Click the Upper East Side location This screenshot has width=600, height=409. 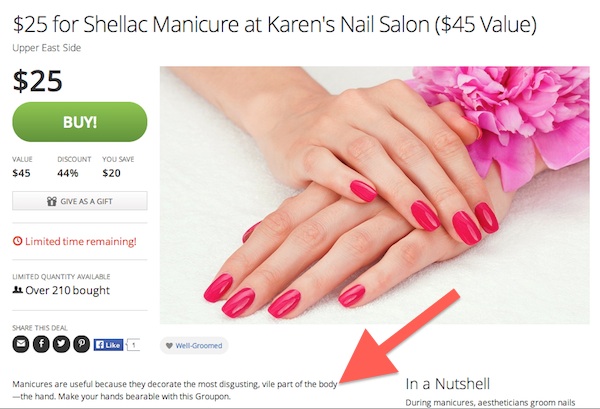pos(47,48)
